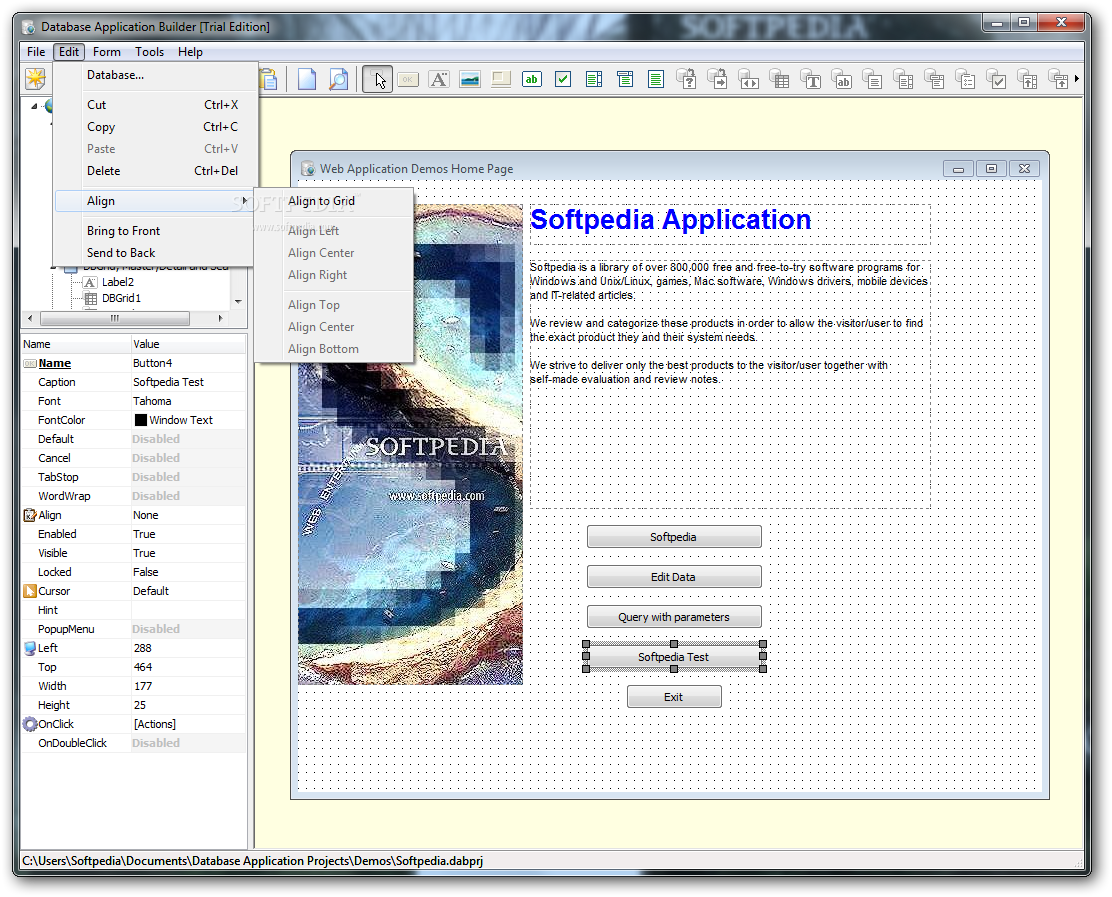Click the selected Softpedia Test button
Image resolution: width=1112 pixels, height=897 pixels.
pos(674,657)
